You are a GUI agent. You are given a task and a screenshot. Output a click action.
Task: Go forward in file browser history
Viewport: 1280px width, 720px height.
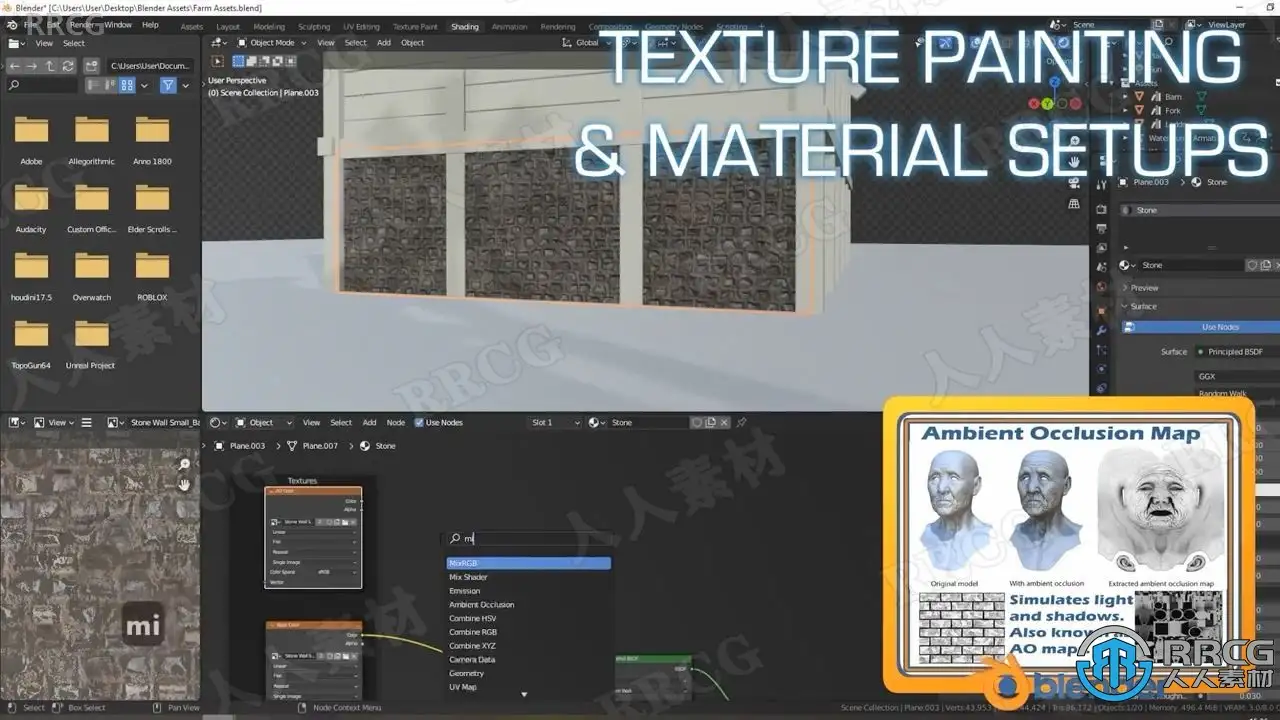[x=32, y=66]
